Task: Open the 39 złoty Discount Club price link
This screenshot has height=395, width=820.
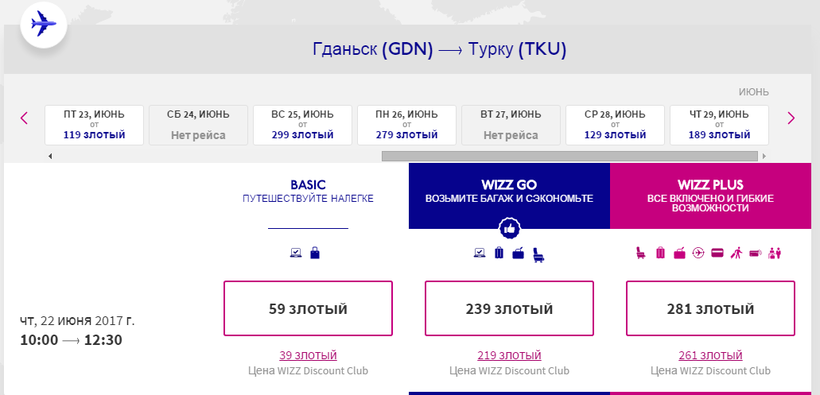Action: [x=308, y=355]
